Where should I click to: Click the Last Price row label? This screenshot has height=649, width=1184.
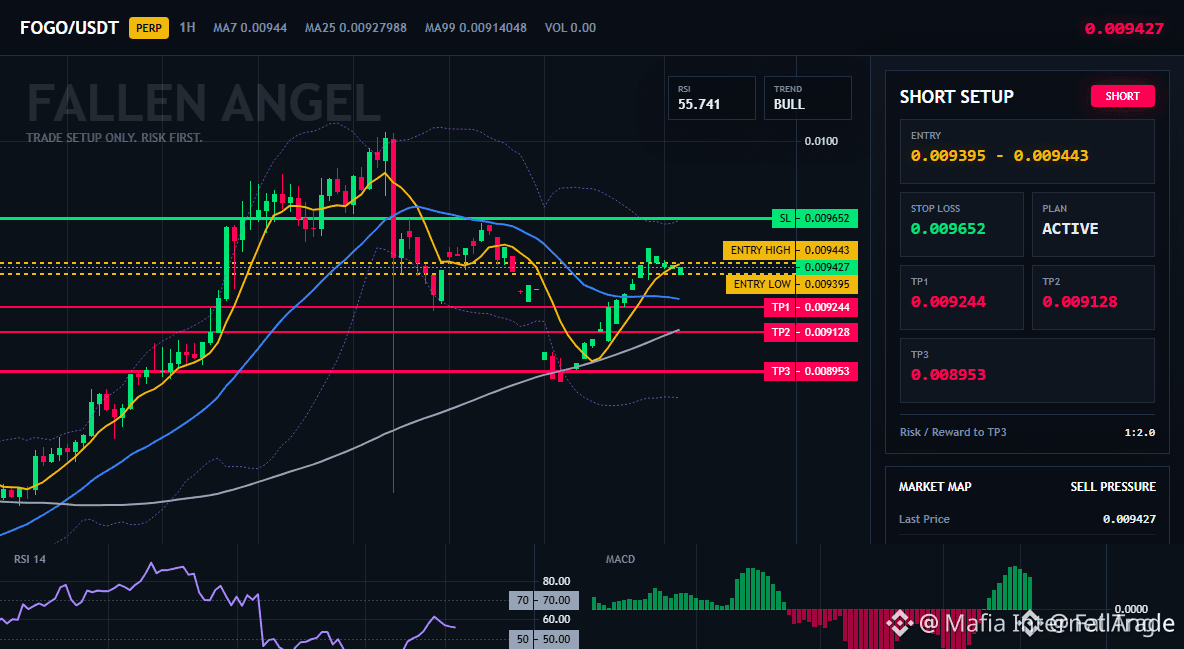(924, 519)
